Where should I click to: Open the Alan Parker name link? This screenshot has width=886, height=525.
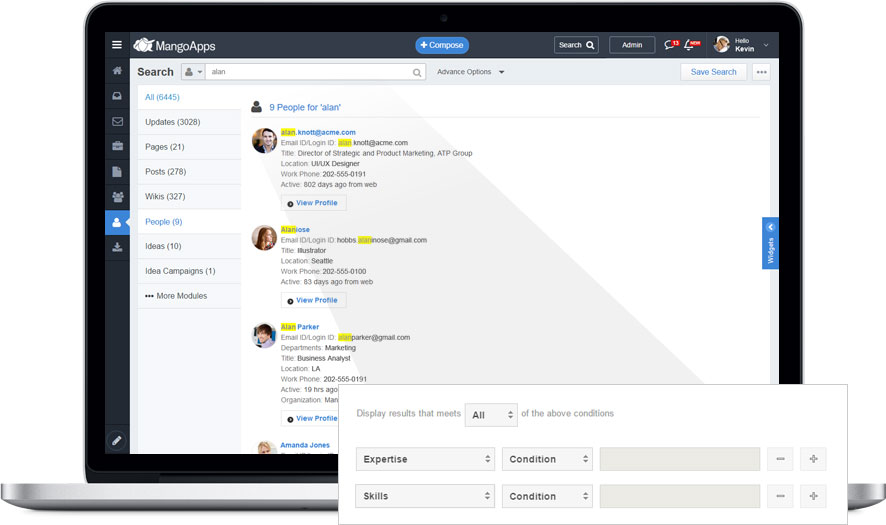(300, 327)
